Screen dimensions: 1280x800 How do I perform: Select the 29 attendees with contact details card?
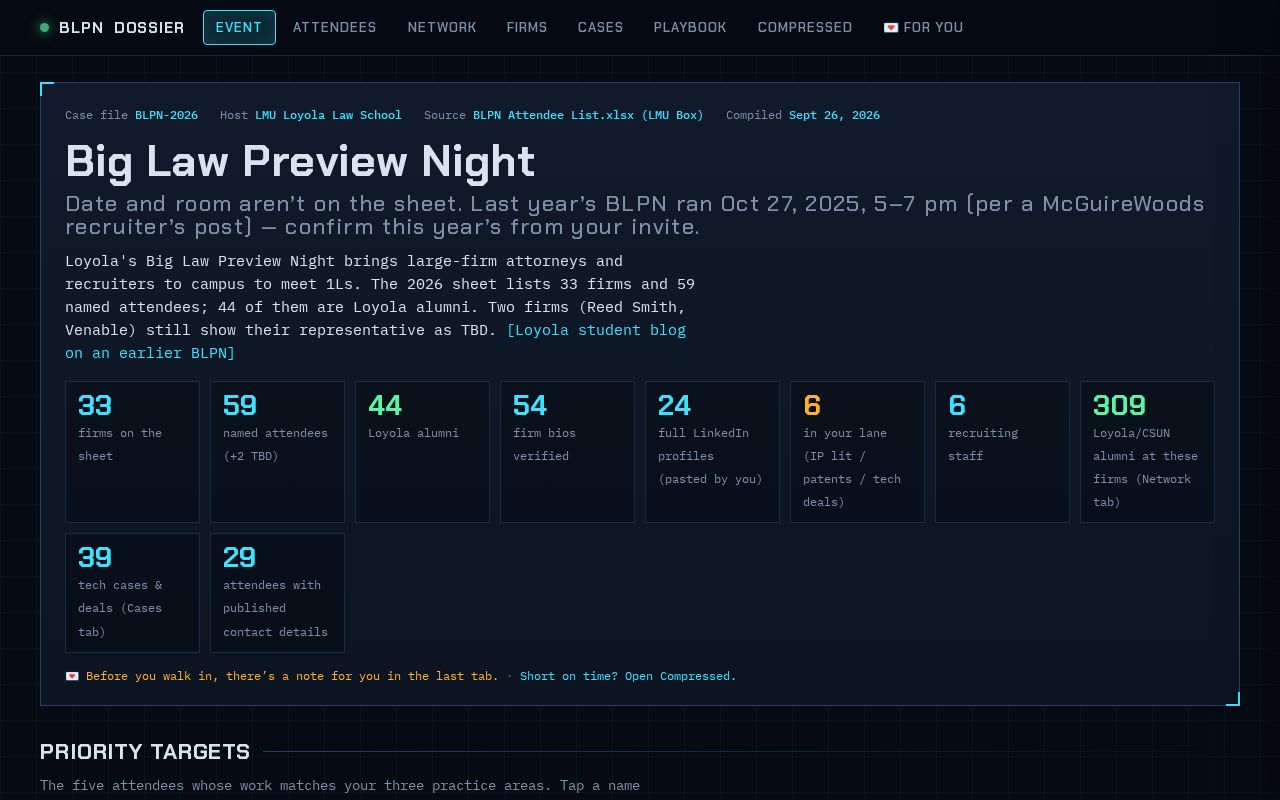click(x=277, y=593)
